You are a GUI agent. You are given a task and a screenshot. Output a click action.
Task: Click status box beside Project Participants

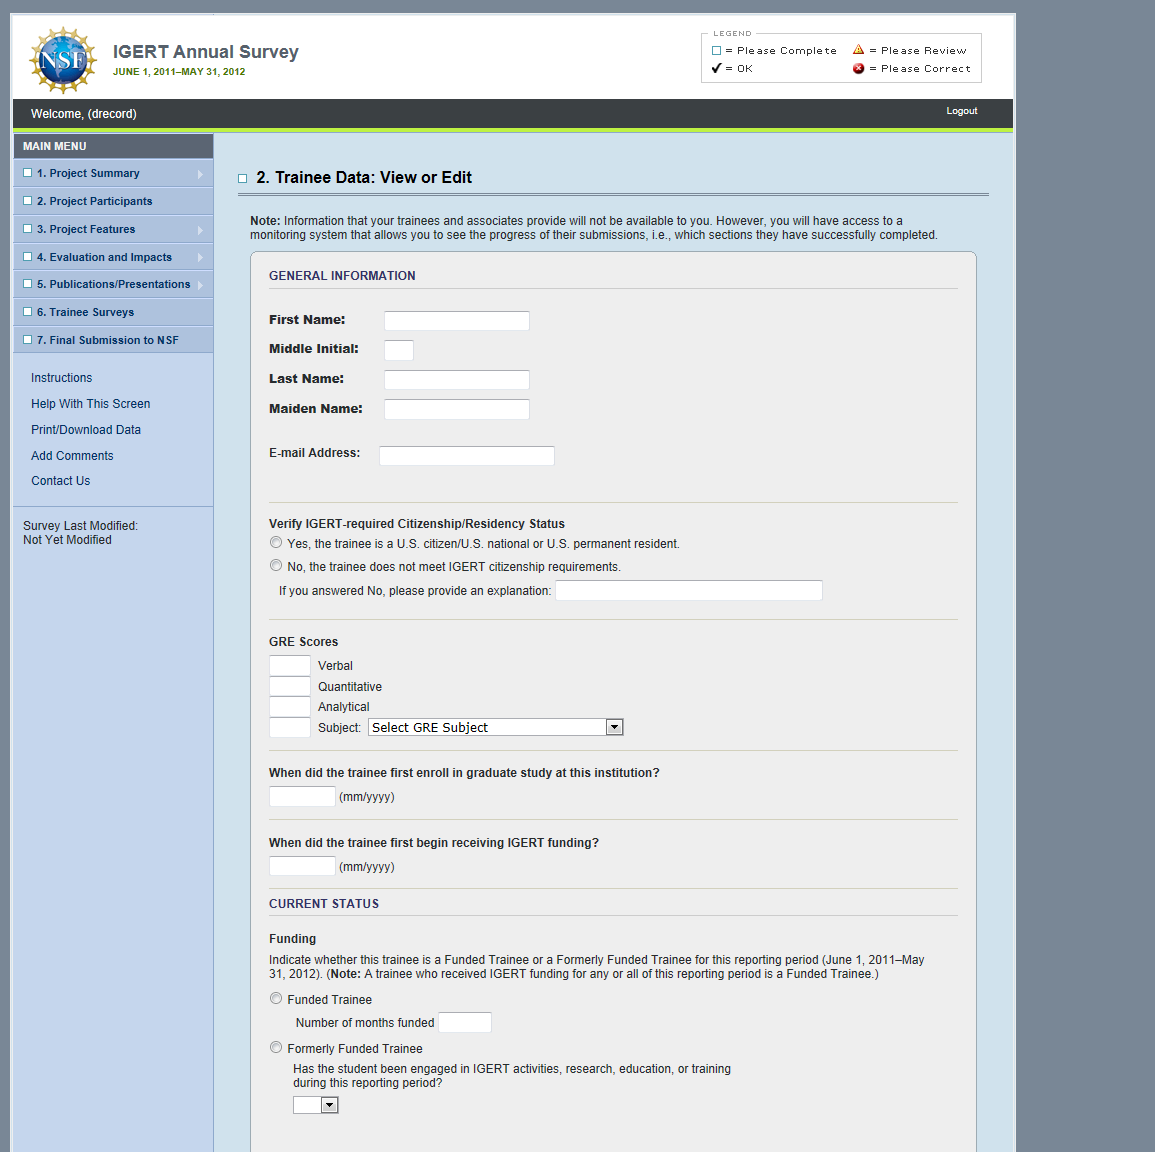(28, 201)
